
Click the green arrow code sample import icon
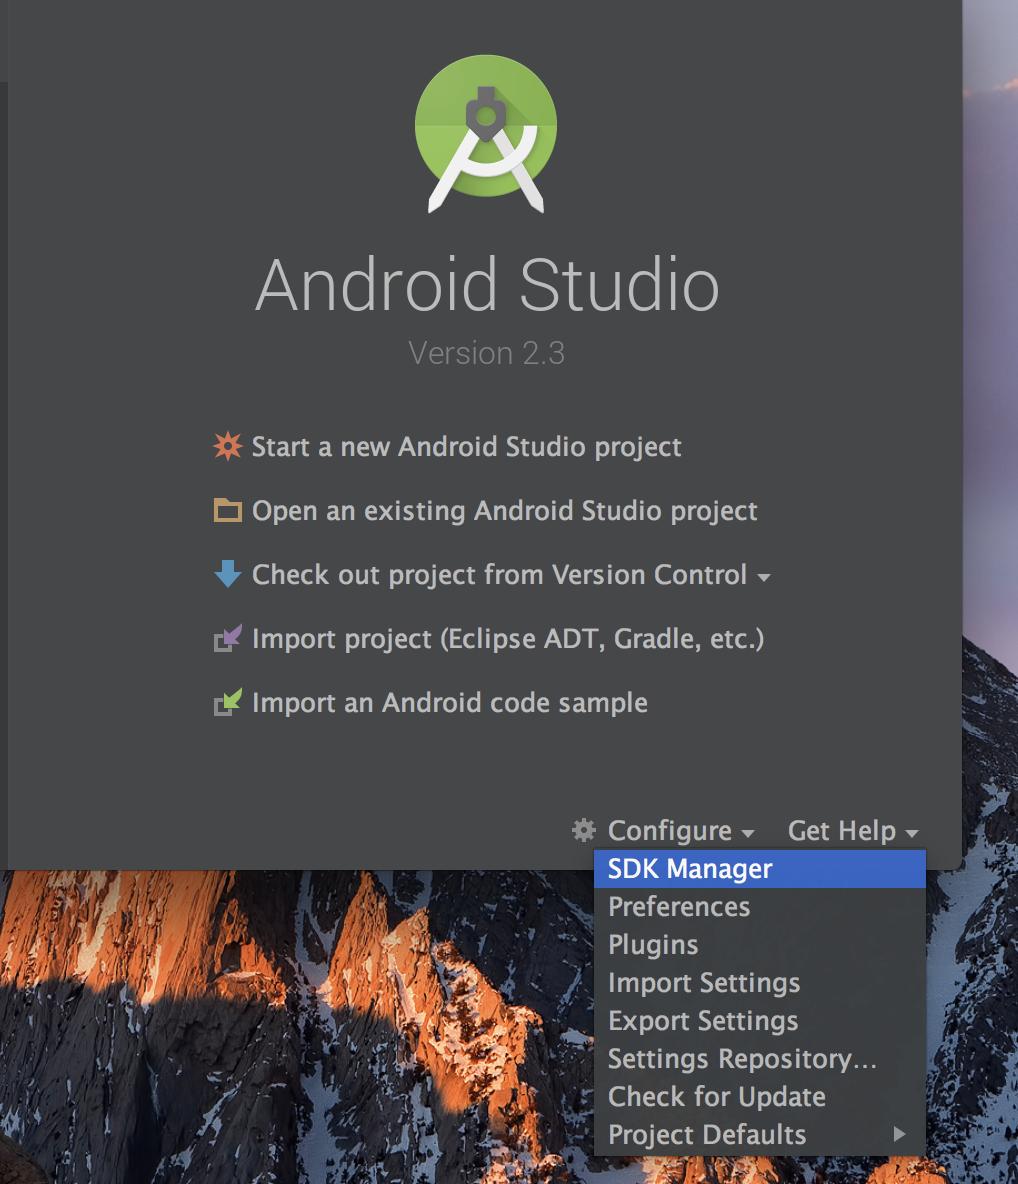[x=227, y=702]
